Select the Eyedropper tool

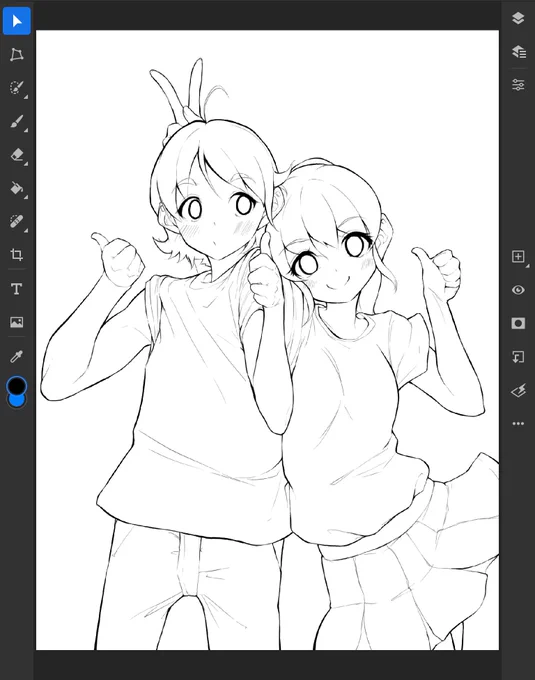[16, 356]
